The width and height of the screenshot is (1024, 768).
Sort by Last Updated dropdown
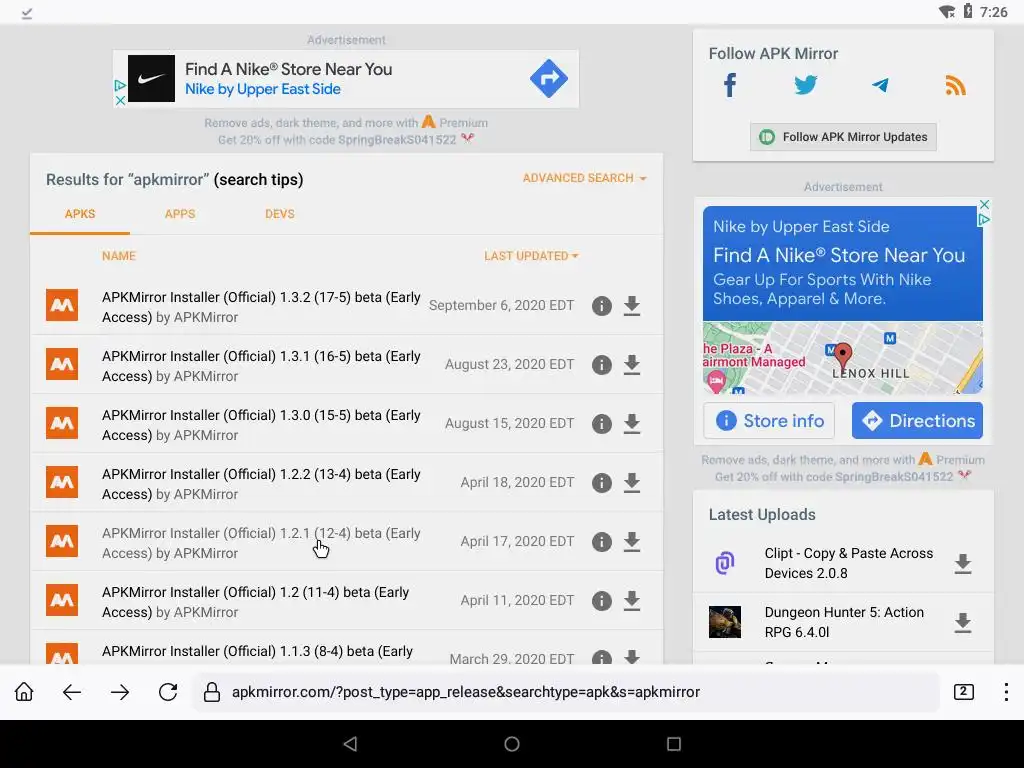tap(531, 256)
